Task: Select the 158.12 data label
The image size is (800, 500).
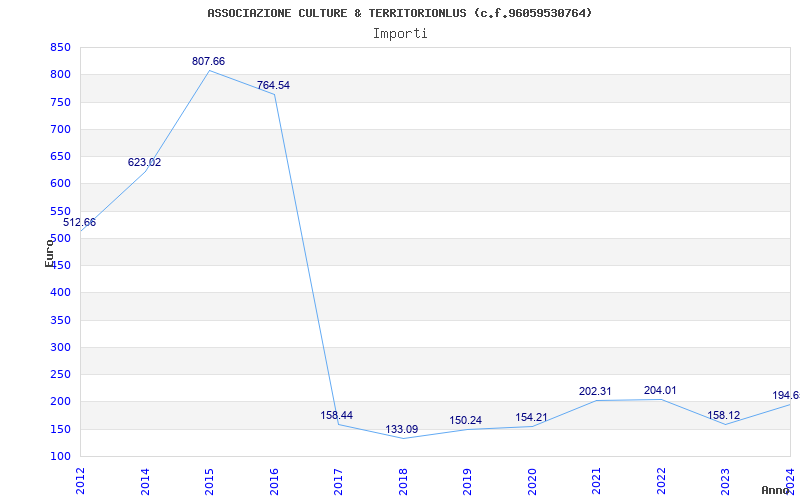Action: tap(723, 415)
